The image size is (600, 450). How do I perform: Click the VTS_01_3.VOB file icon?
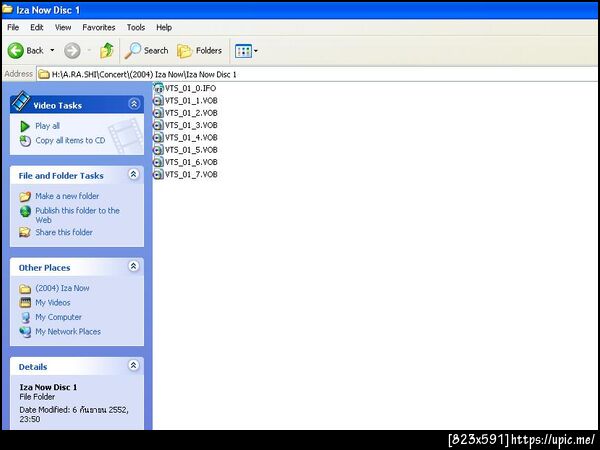click(158, 125)
